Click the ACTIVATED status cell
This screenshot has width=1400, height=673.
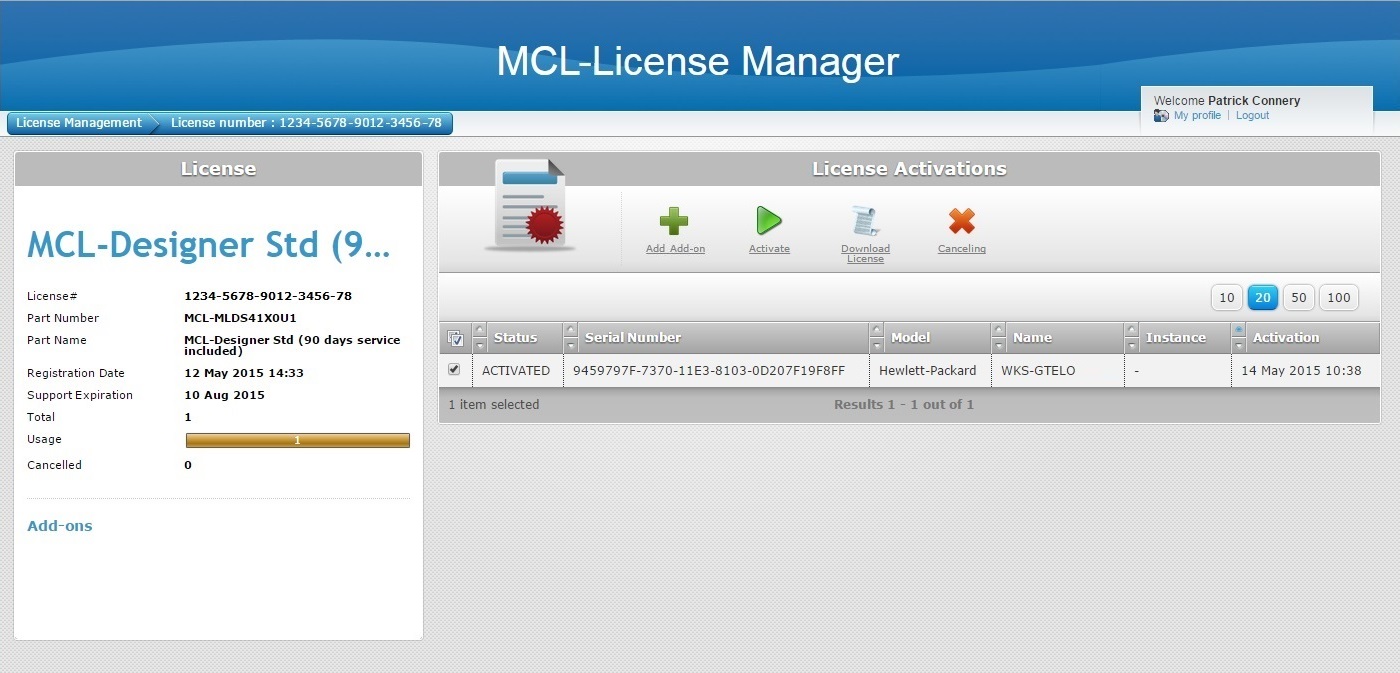pos(516,371)
